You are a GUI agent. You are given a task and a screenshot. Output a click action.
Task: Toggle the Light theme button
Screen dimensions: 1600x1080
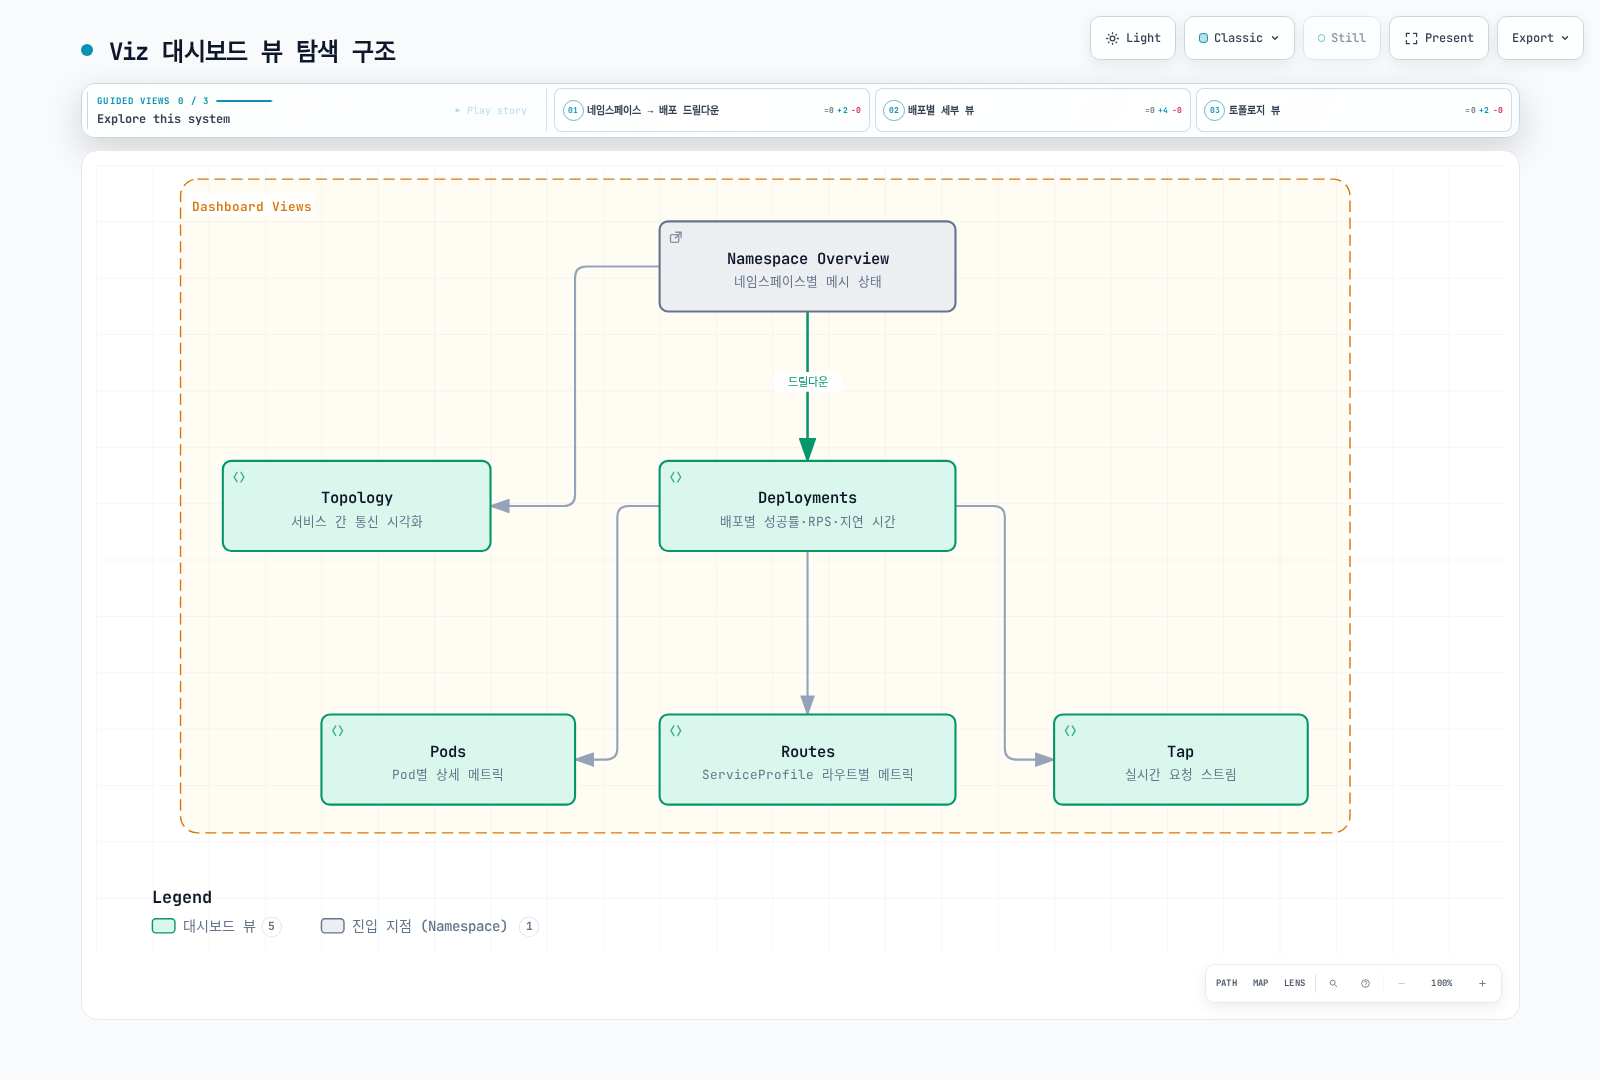click(x=1133, y=38)
